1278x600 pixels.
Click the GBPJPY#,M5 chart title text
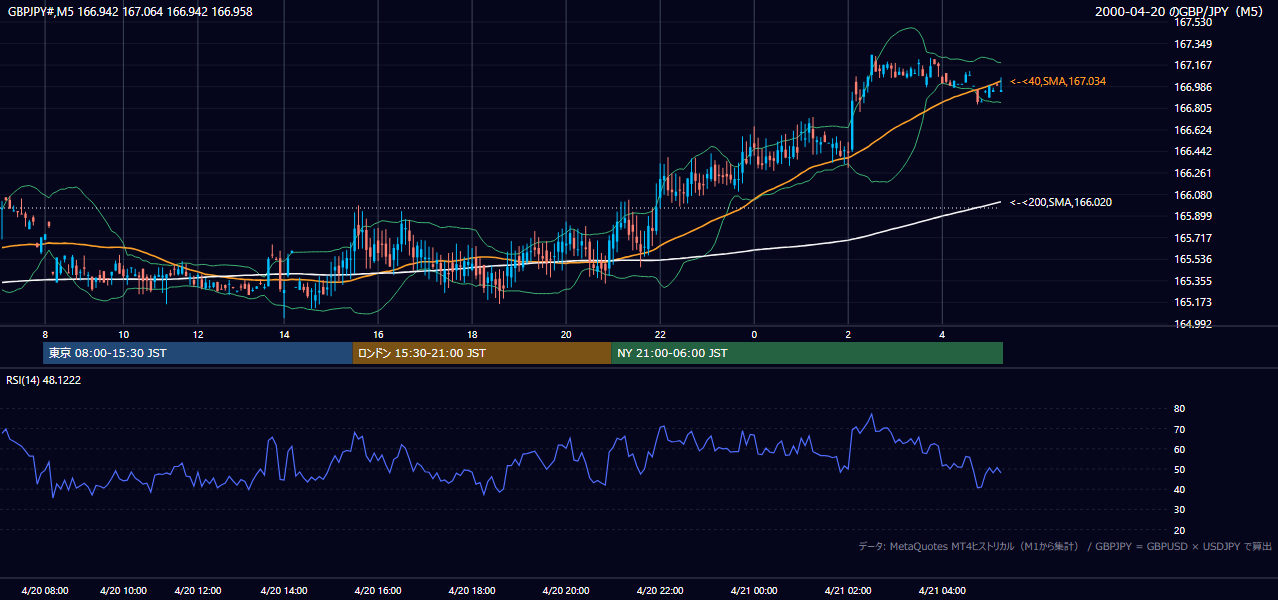(130, 11)
